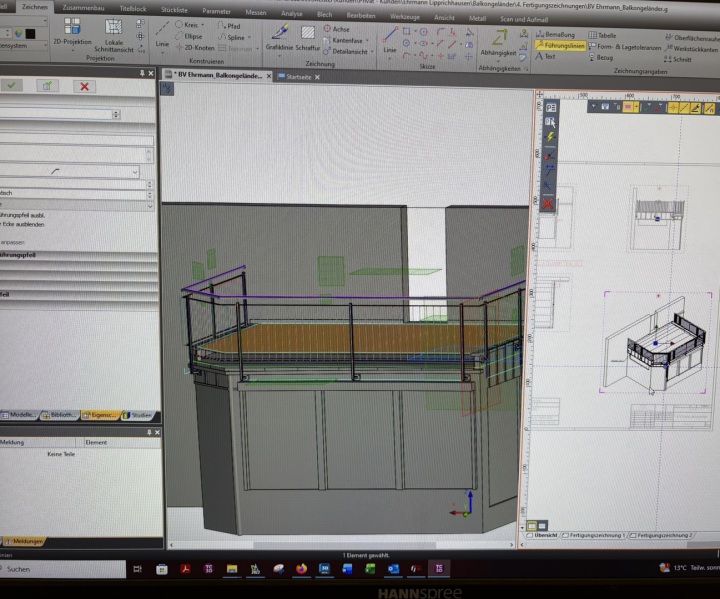Open the Titelblock ribbon tab
The width and height of the screenshot is (720, 599).
pos(133,9)
